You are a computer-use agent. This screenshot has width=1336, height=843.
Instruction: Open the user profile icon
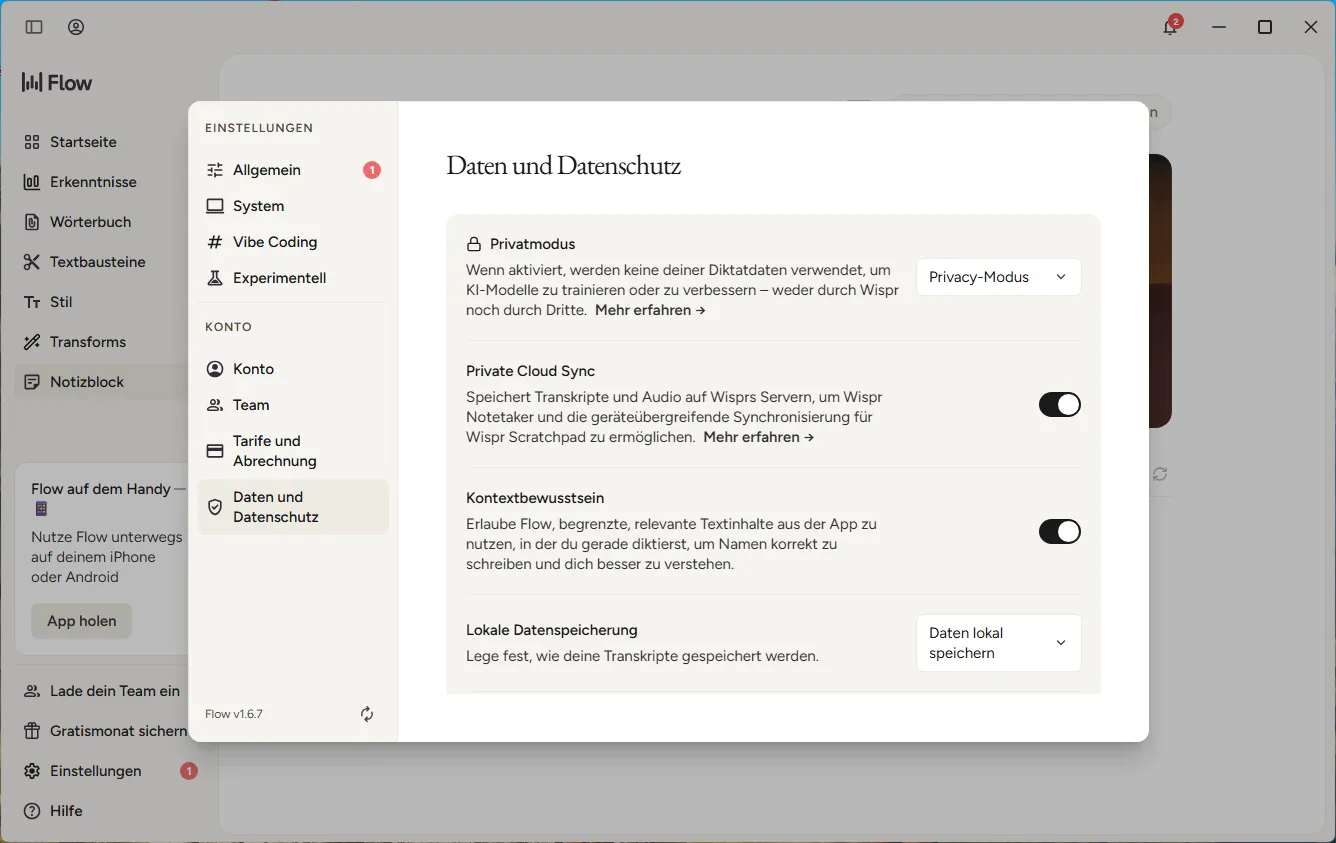[x=76, y=27]
